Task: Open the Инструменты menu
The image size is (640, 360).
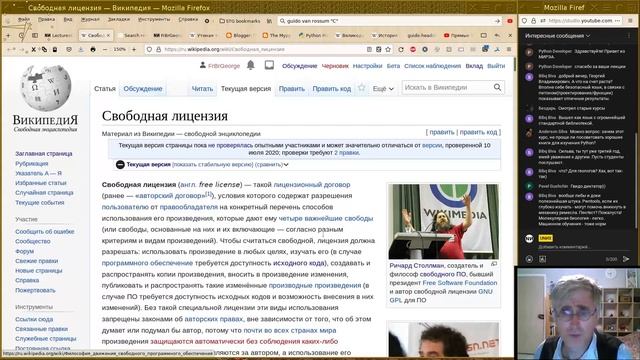Action: (x=154, y=20)
